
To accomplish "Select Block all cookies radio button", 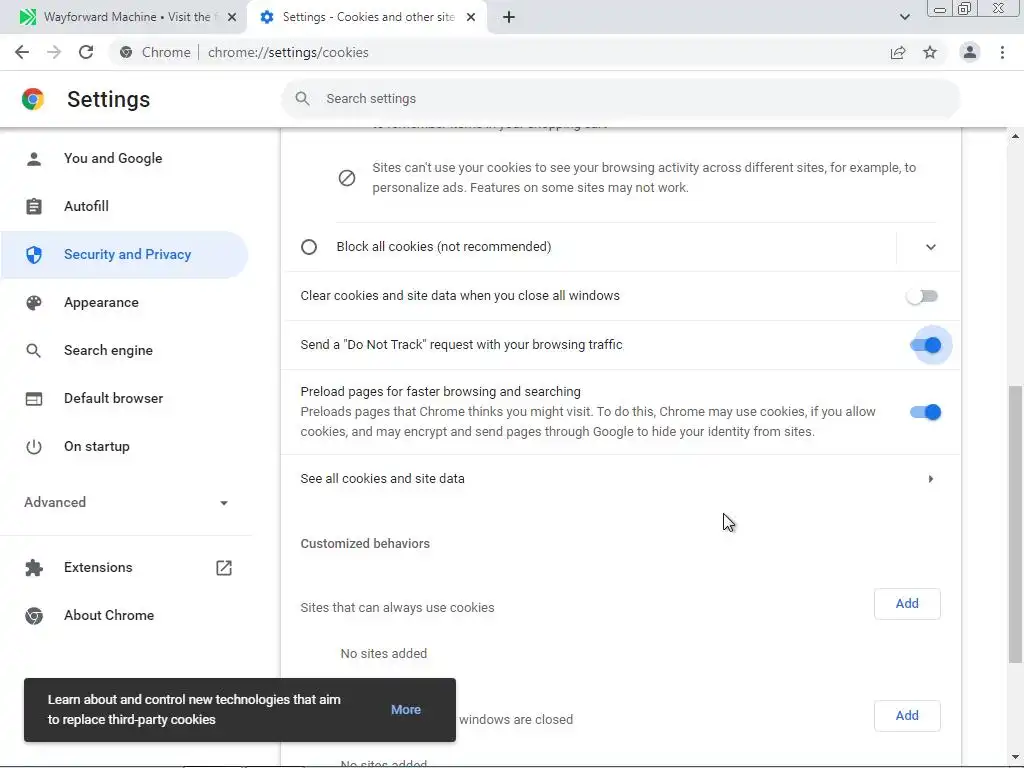I will 309,247.
